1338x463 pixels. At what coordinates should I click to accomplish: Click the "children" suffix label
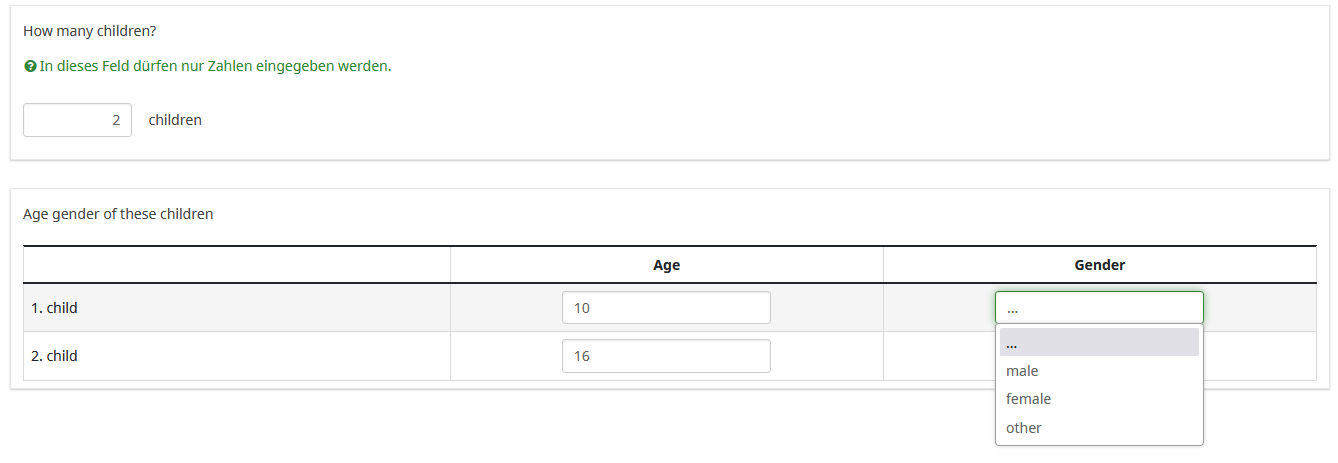[175, 120]
